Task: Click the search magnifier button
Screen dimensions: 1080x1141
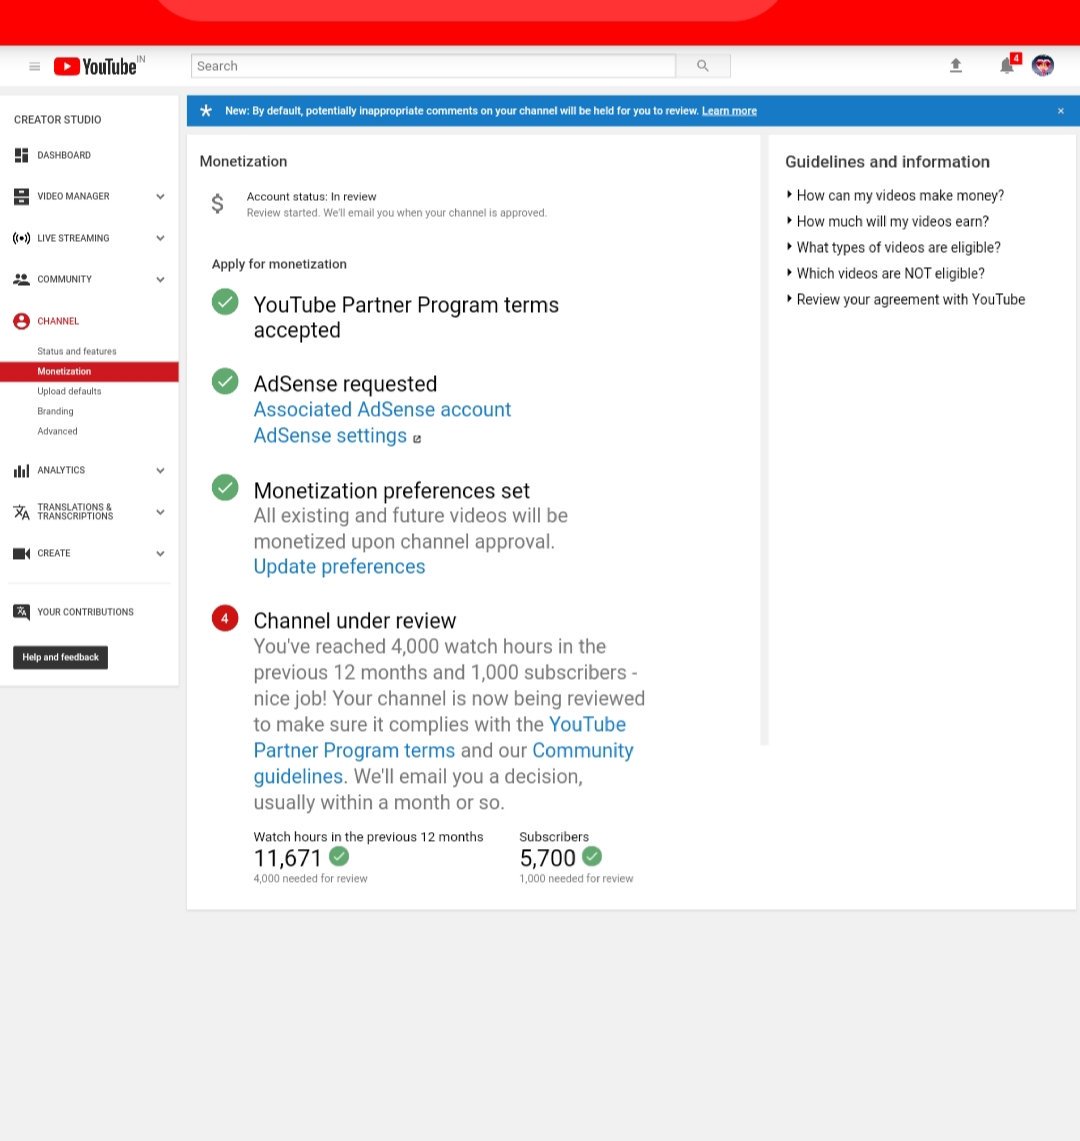Action: [702, 65]
